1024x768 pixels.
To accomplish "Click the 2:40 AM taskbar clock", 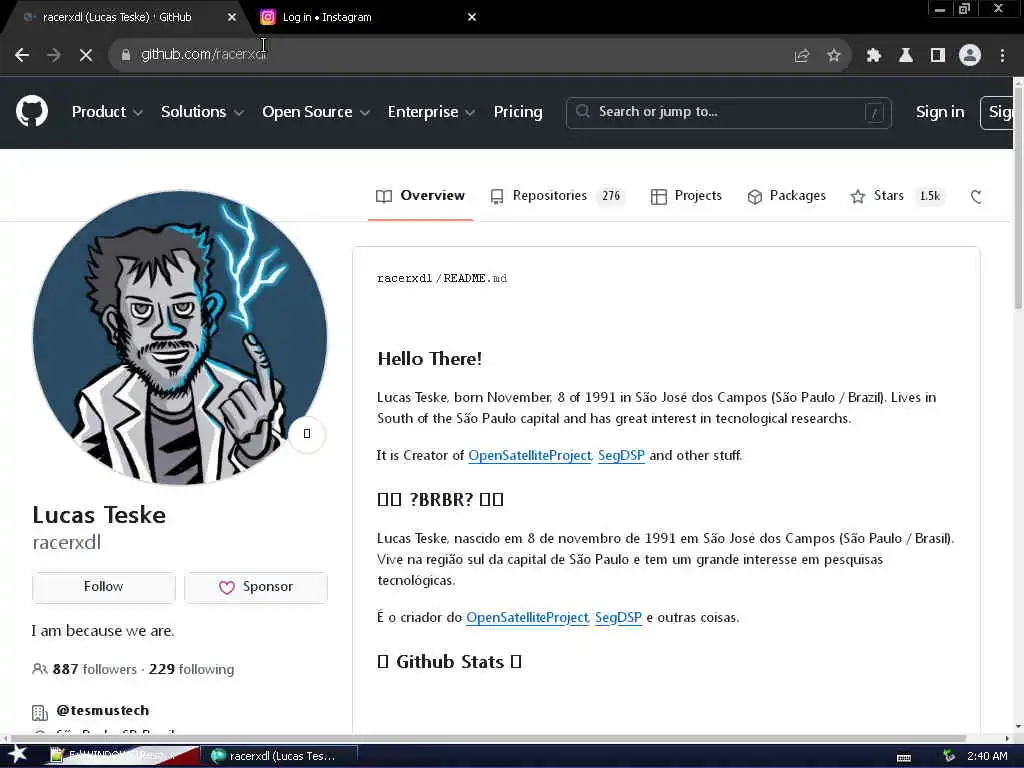I will pos(987,756).
